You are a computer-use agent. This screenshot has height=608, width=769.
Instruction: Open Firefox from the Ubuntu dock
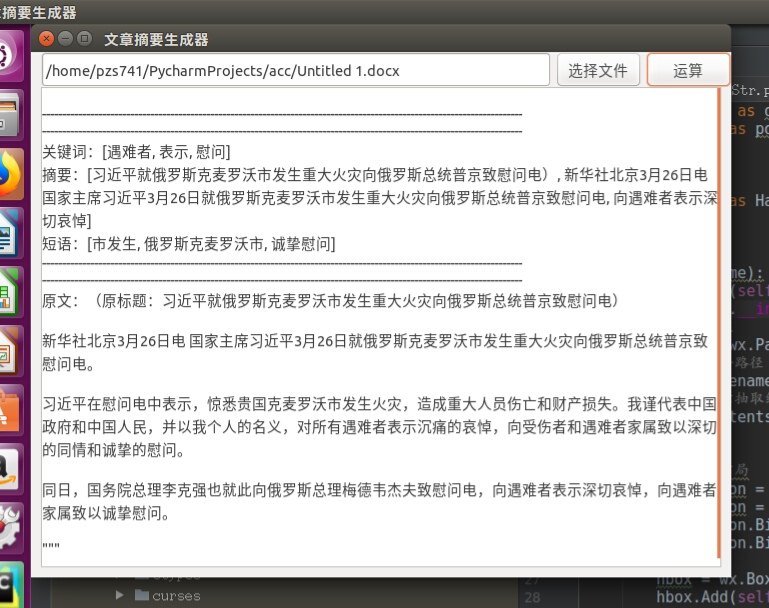coord(9,175)
